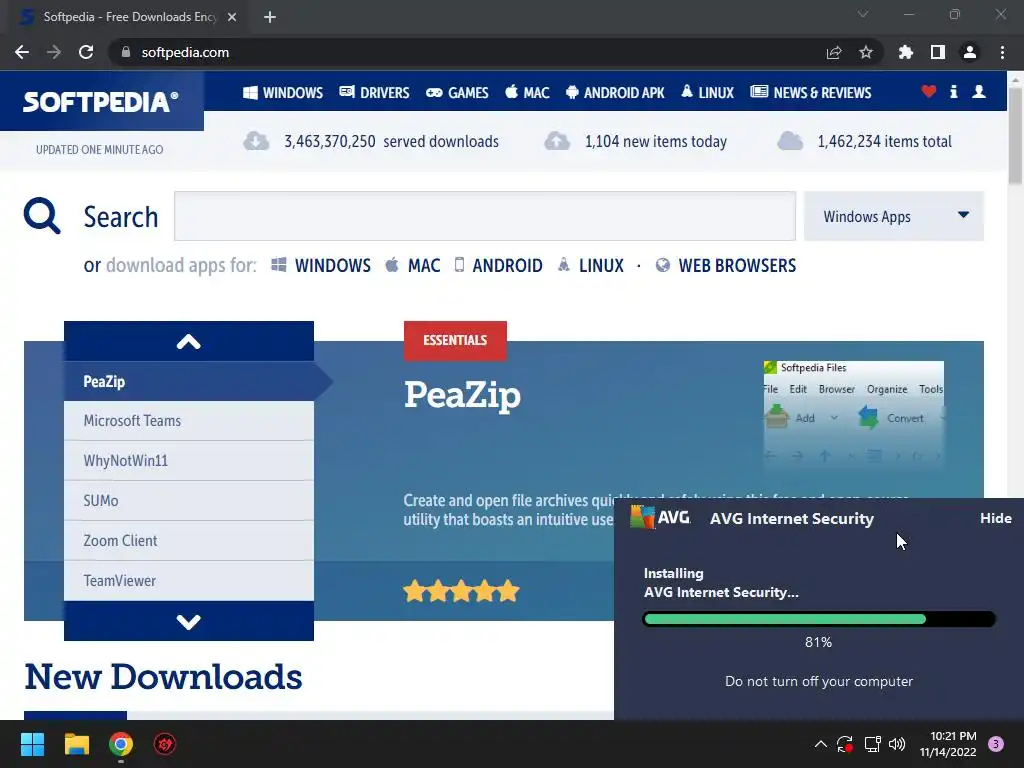Open the Drivers menu

[374, 93]
